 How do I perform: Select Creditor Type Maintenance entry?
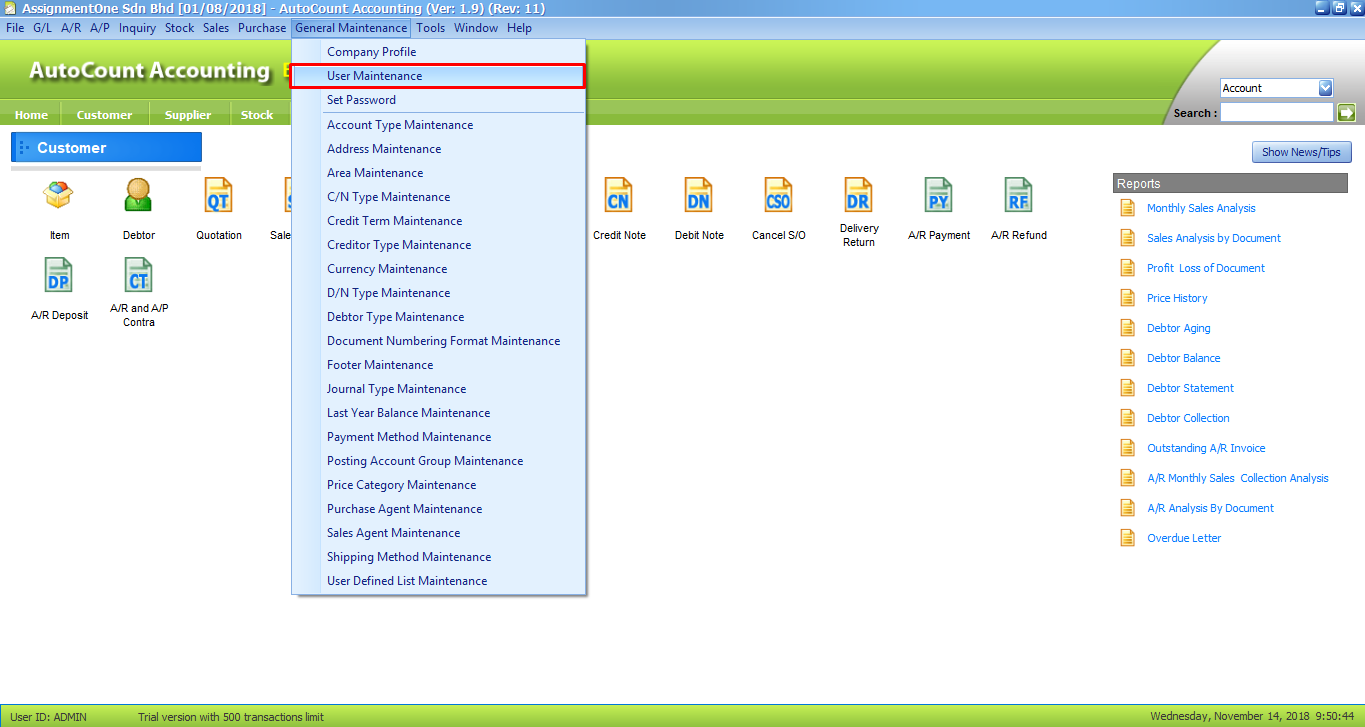click(438, 245)
